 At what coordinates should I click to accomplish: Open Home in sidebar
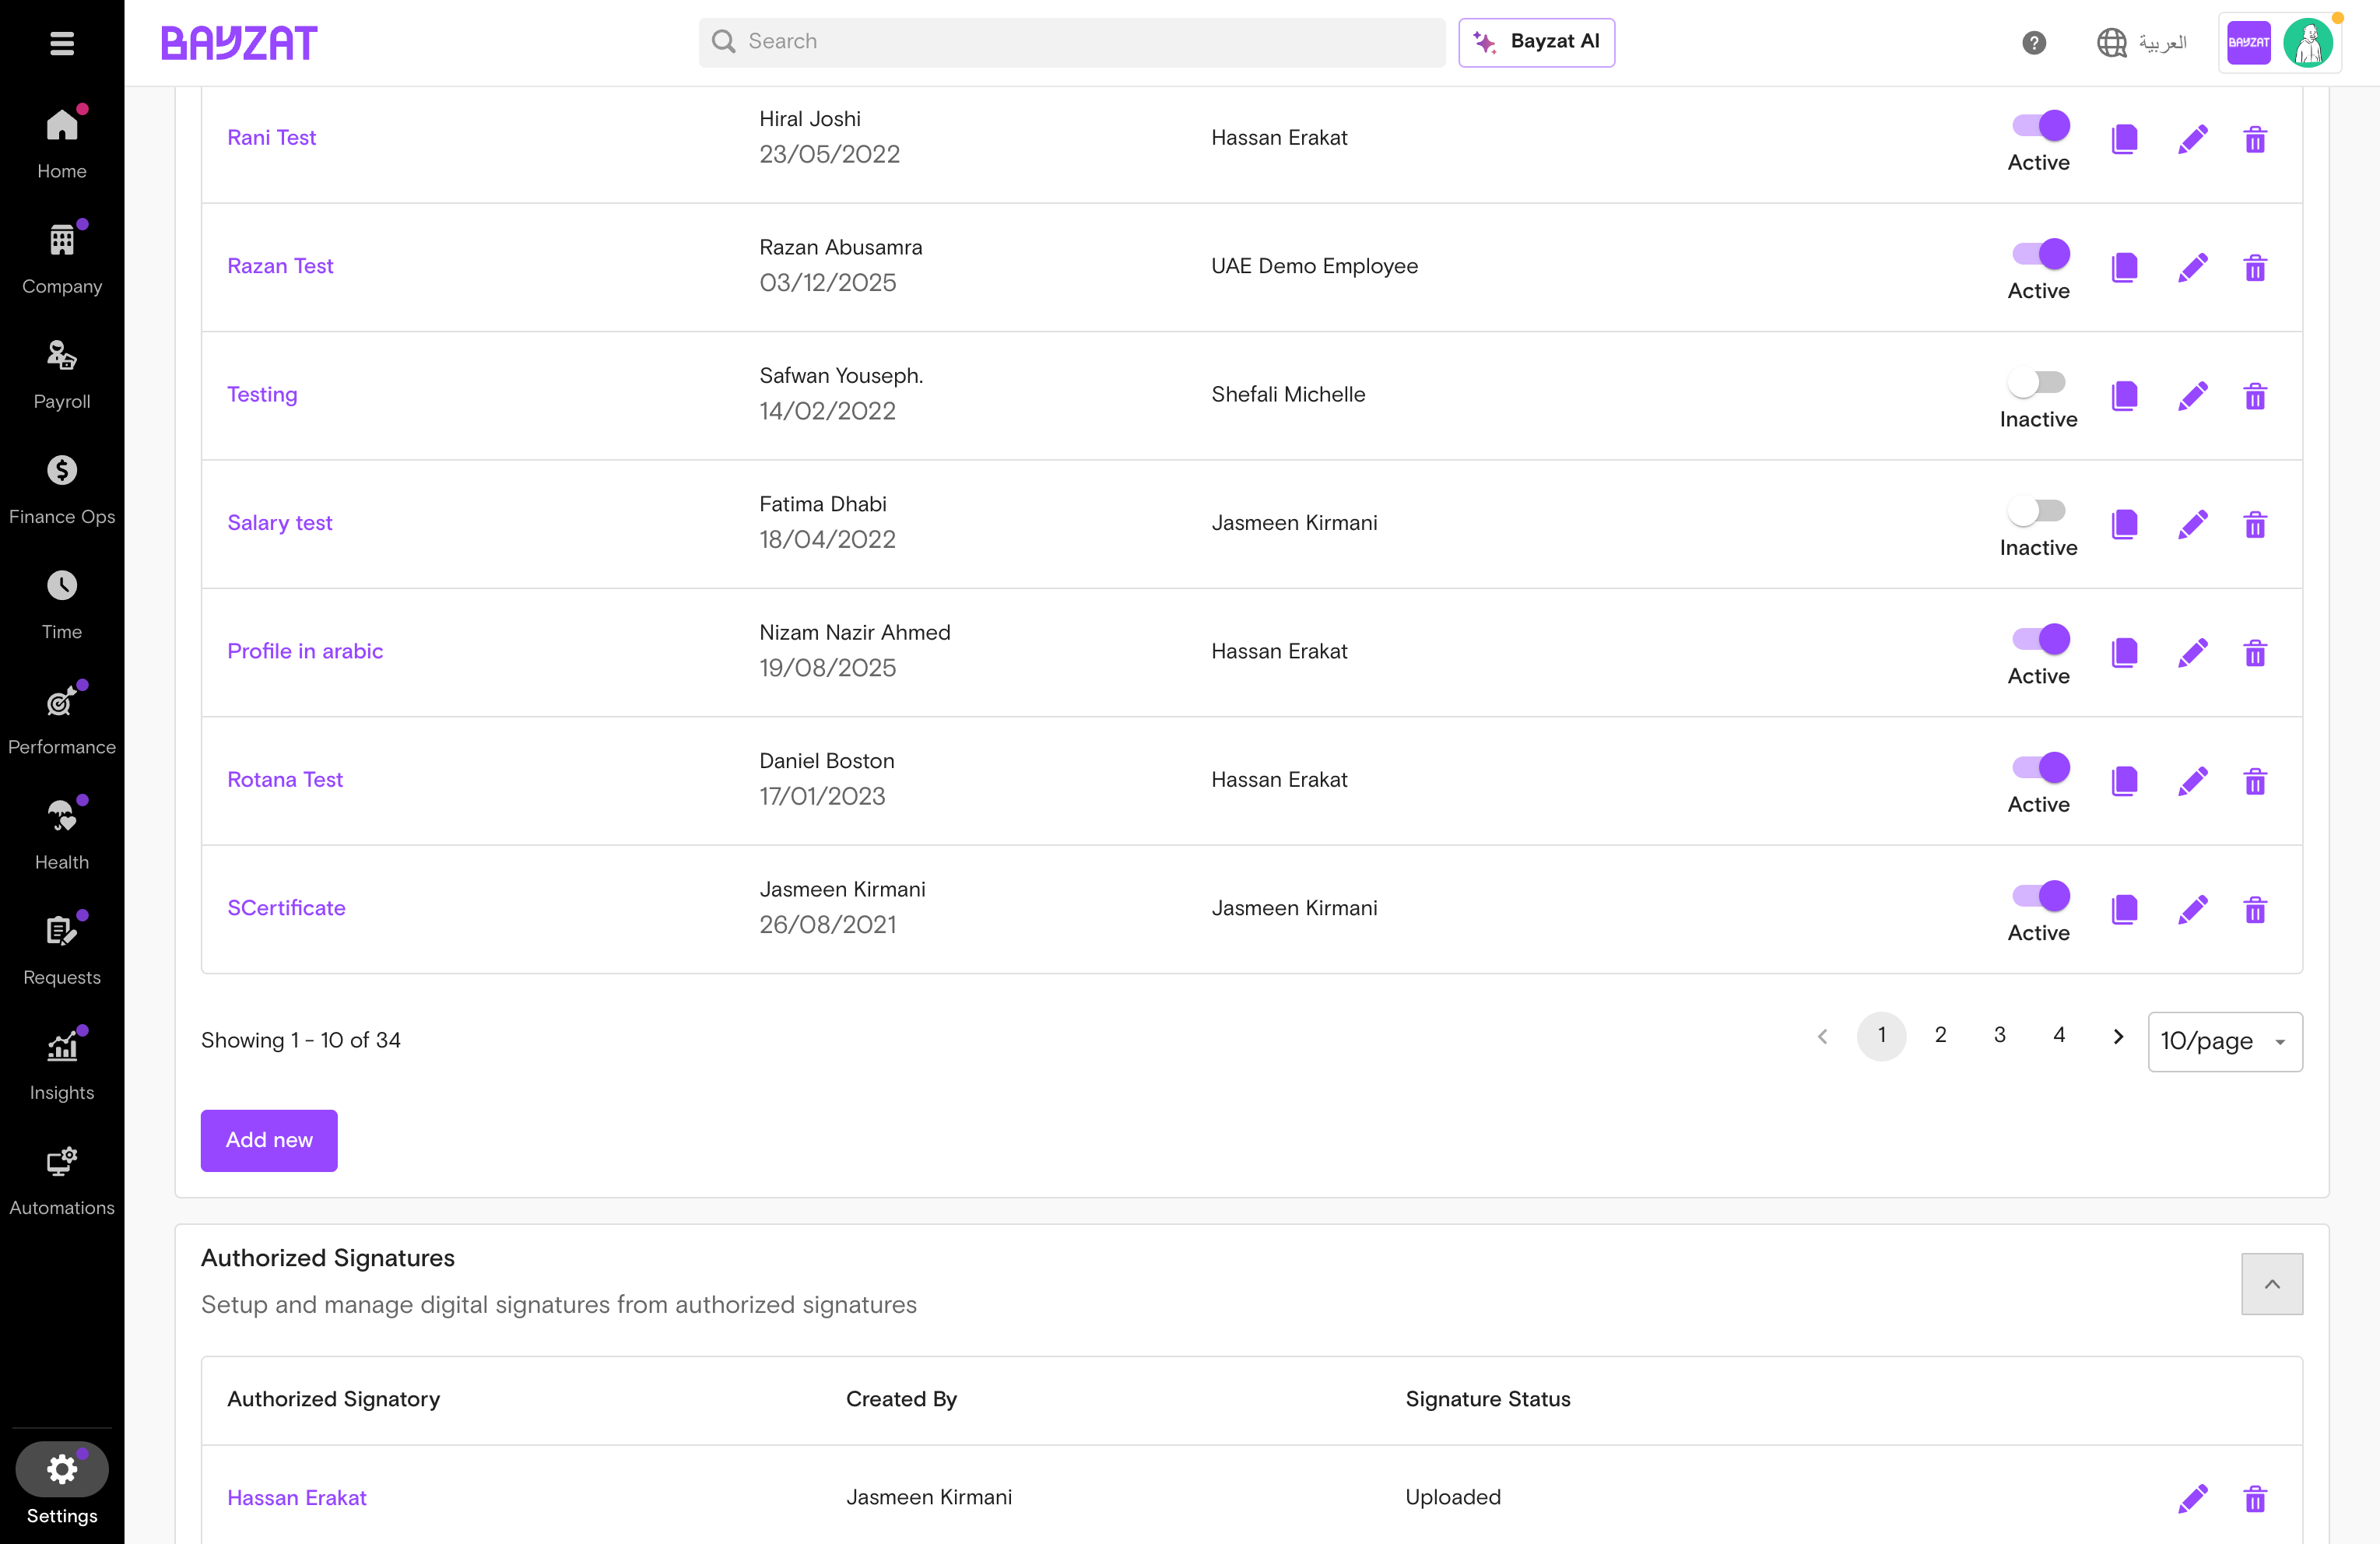pos(62,143)
